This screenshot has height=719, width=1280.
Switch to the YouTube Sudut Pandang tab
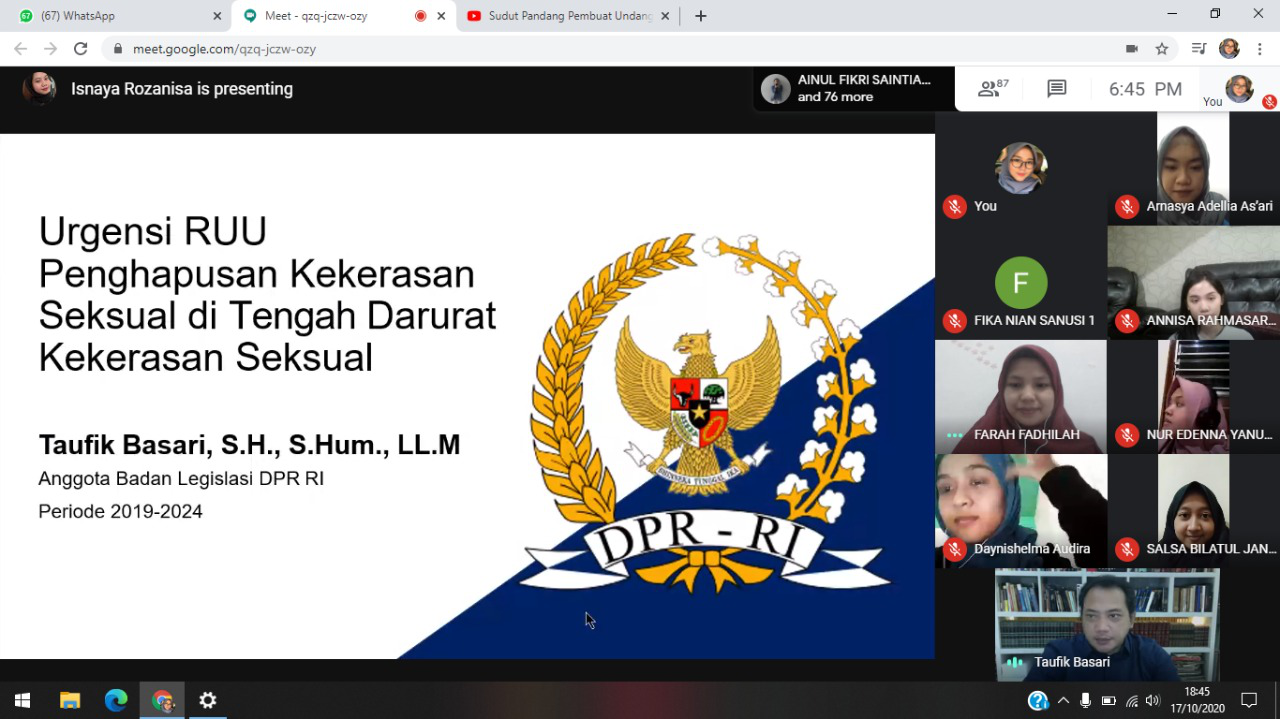569,16
